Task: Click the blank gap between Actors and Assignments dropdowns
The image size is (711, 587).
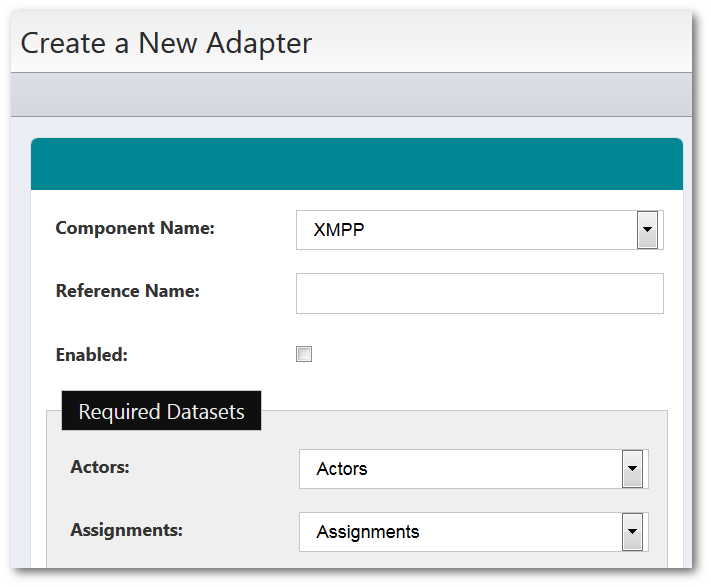Action: click(472, 500)
